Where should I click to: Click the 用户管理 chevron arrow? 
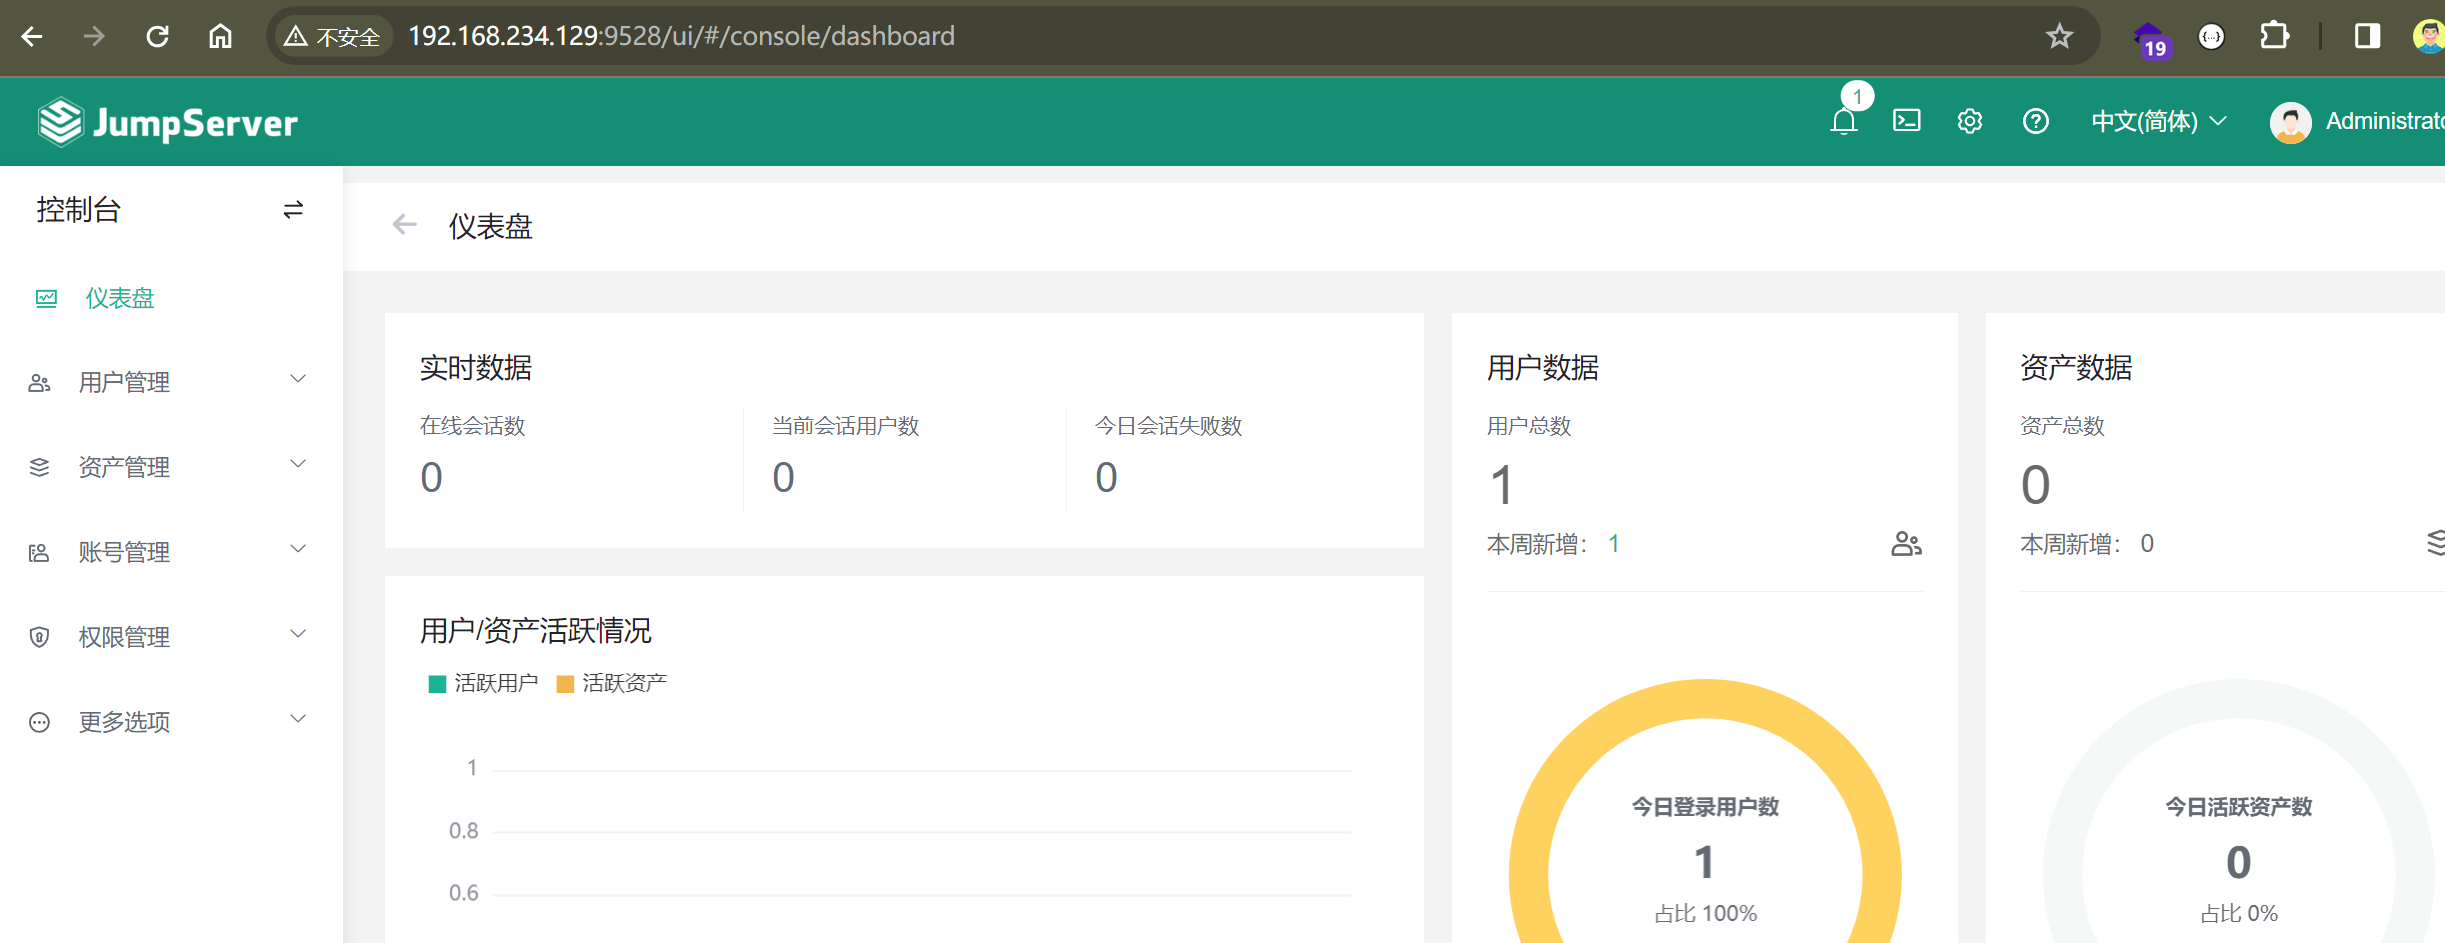(298, 379)
